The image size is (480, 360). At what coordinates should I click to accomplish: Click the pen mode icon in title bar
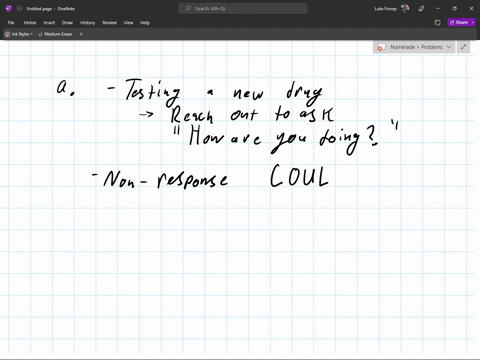421,9
